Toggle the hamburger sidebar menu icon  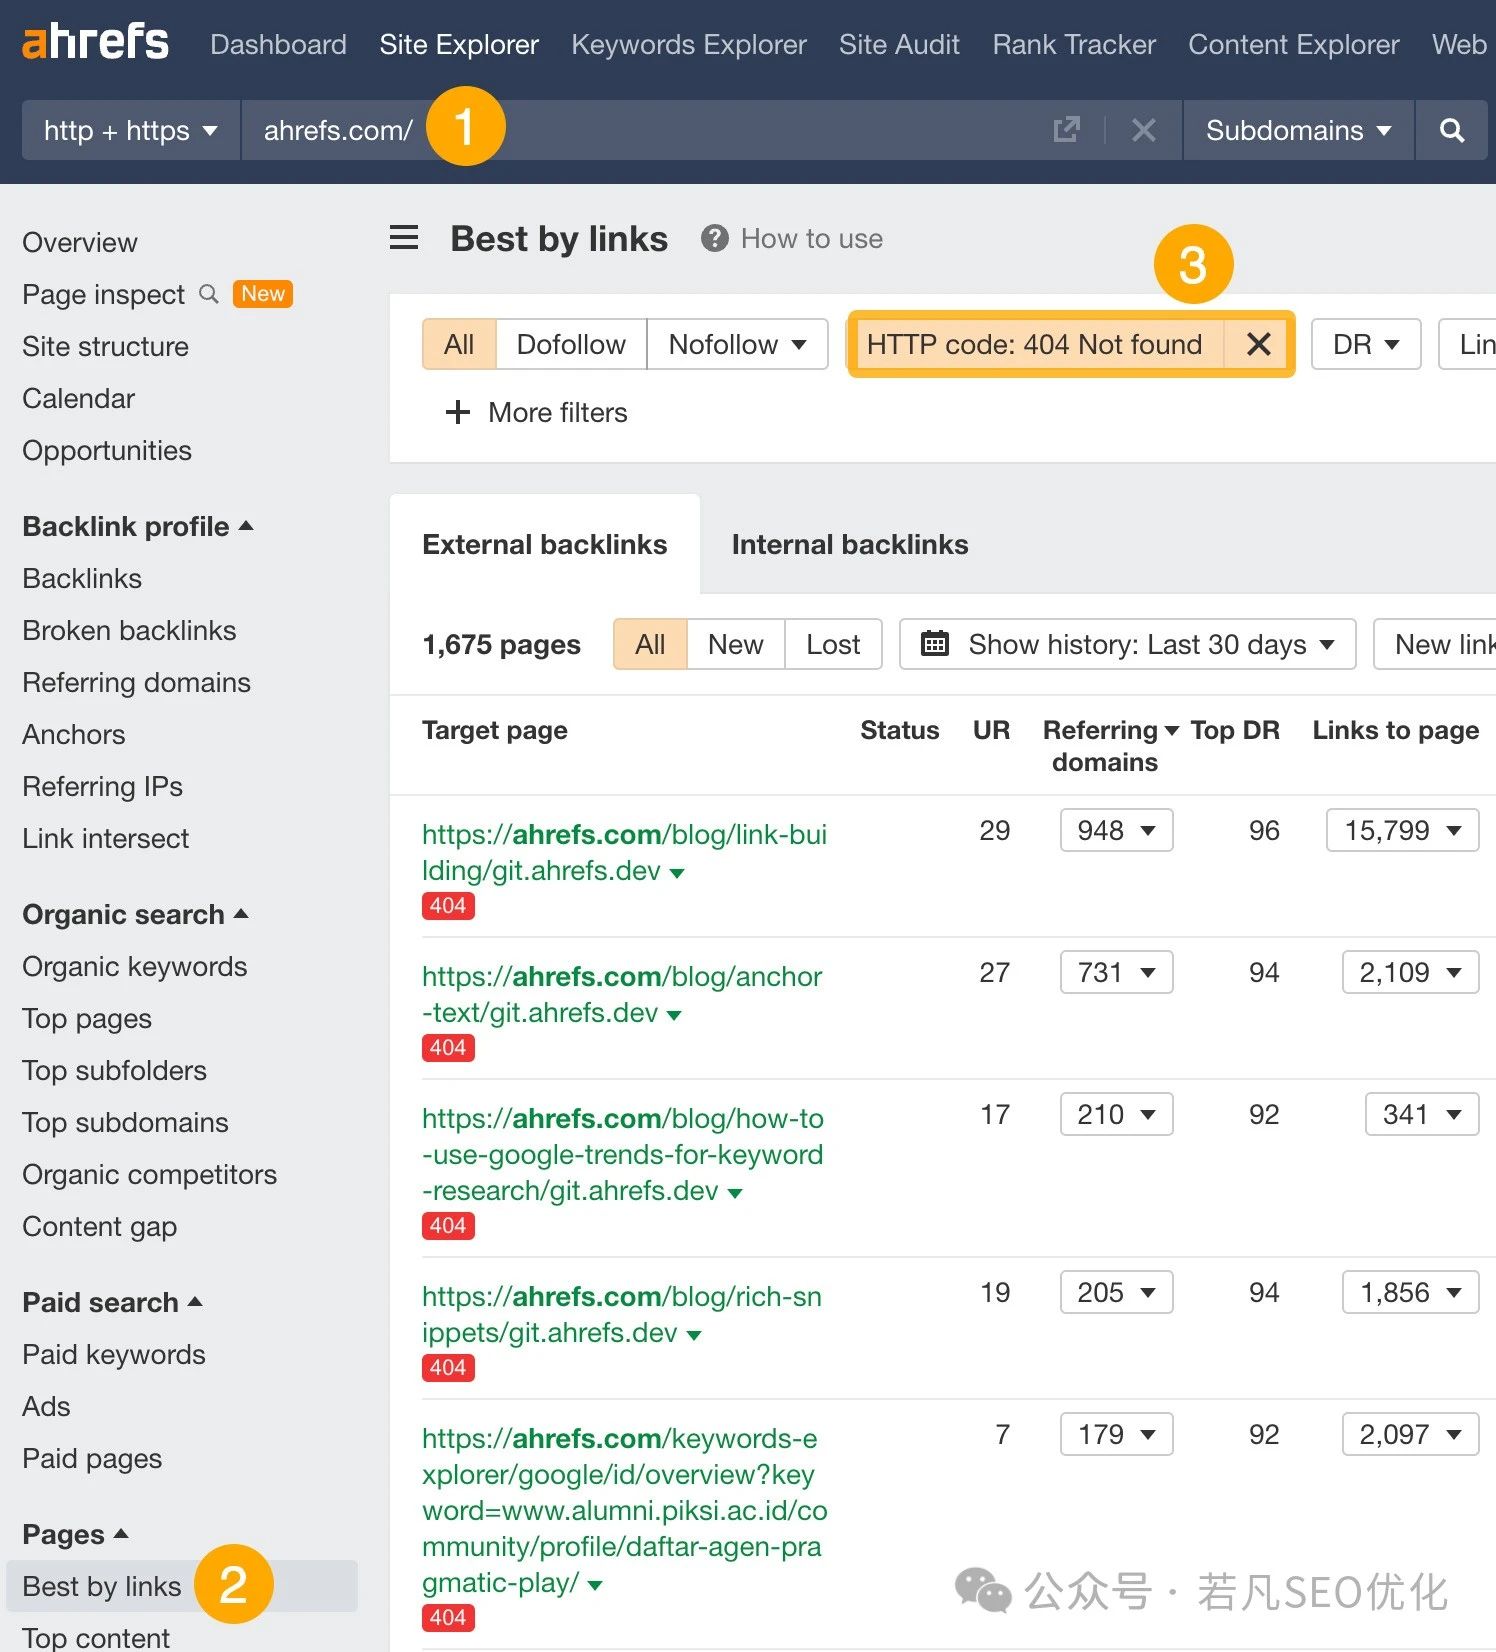(404, 238)
